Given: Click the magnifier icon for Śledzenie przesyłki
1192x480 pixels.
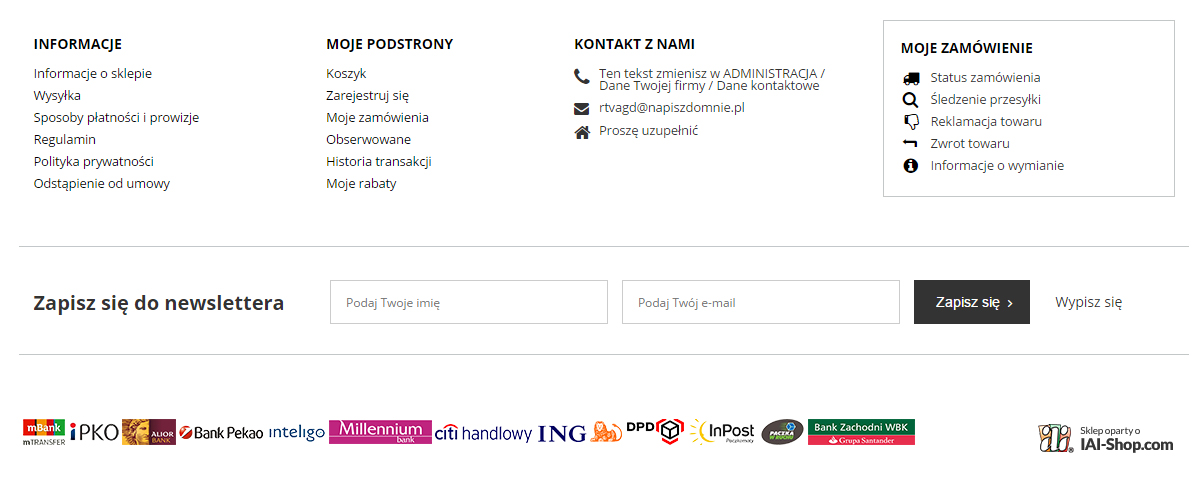Looking at the screenshot, I should 910,100.
